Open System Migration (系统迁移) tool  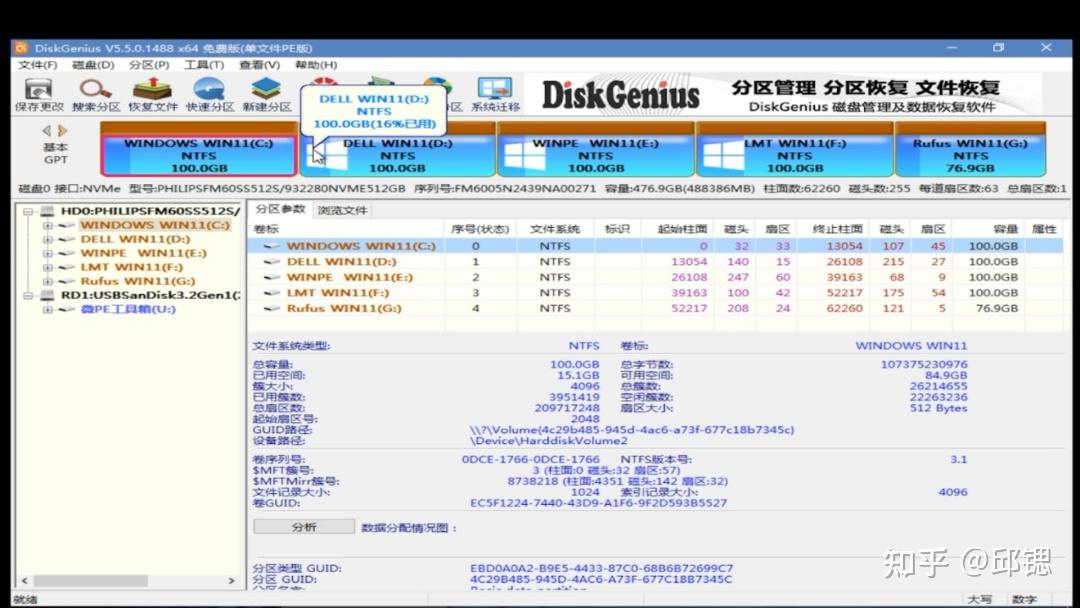495,95
